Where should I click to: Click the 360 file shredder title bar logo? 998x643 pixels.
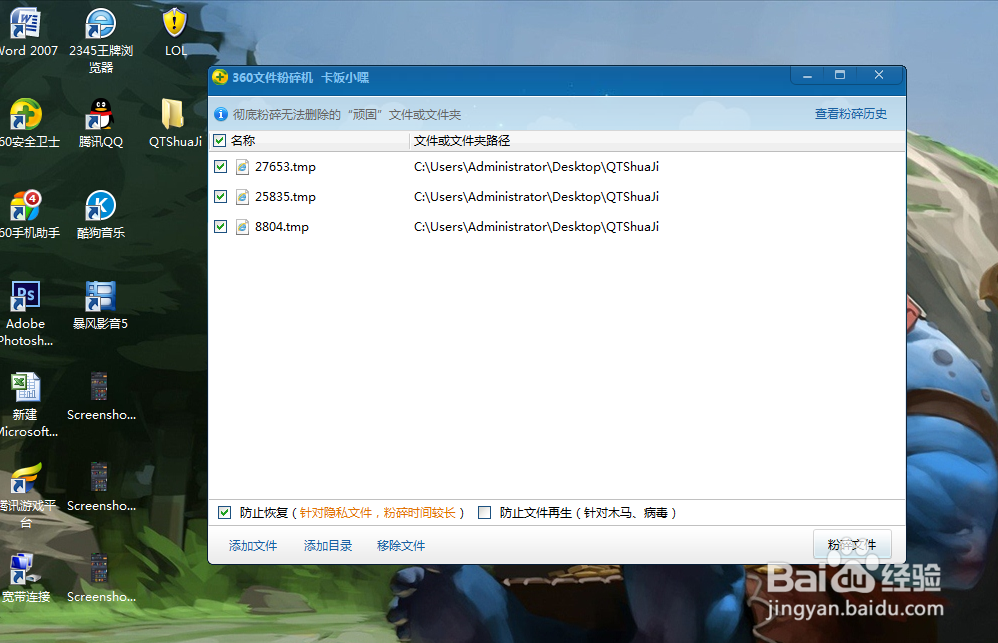click(220, 77)
